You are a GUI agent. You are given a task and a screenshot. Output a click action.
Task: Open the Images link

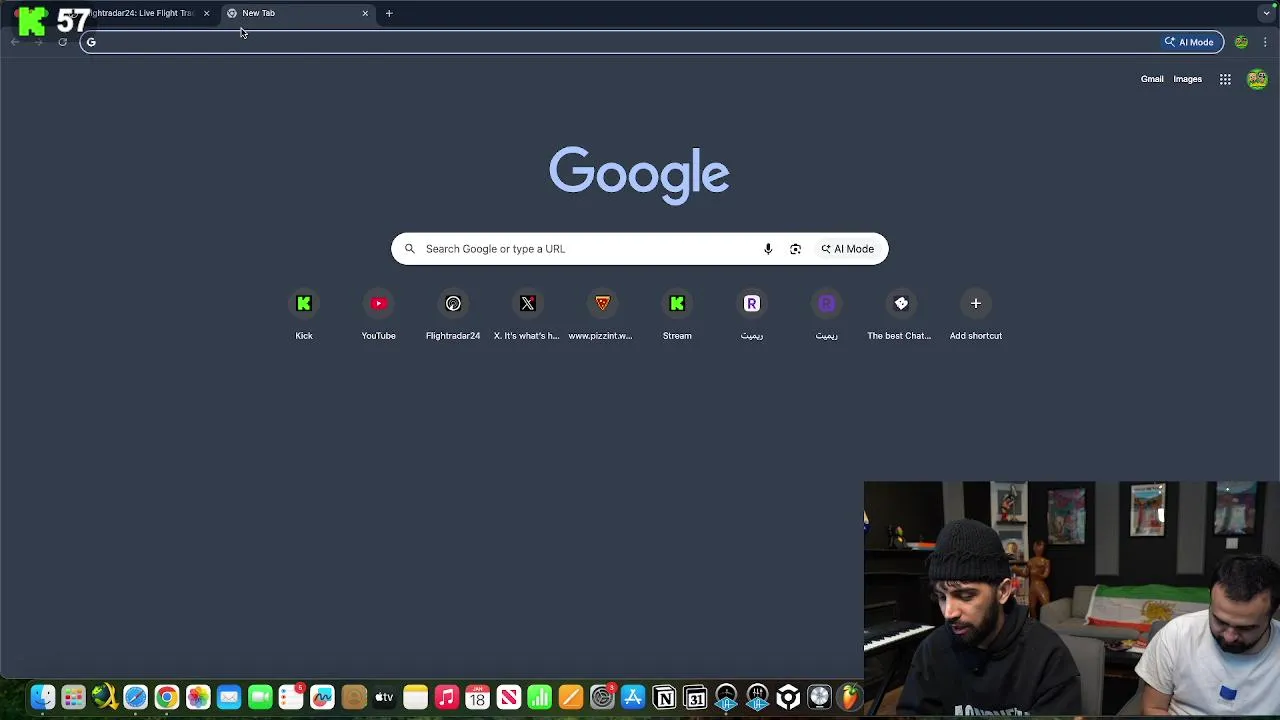point(1187,79)
